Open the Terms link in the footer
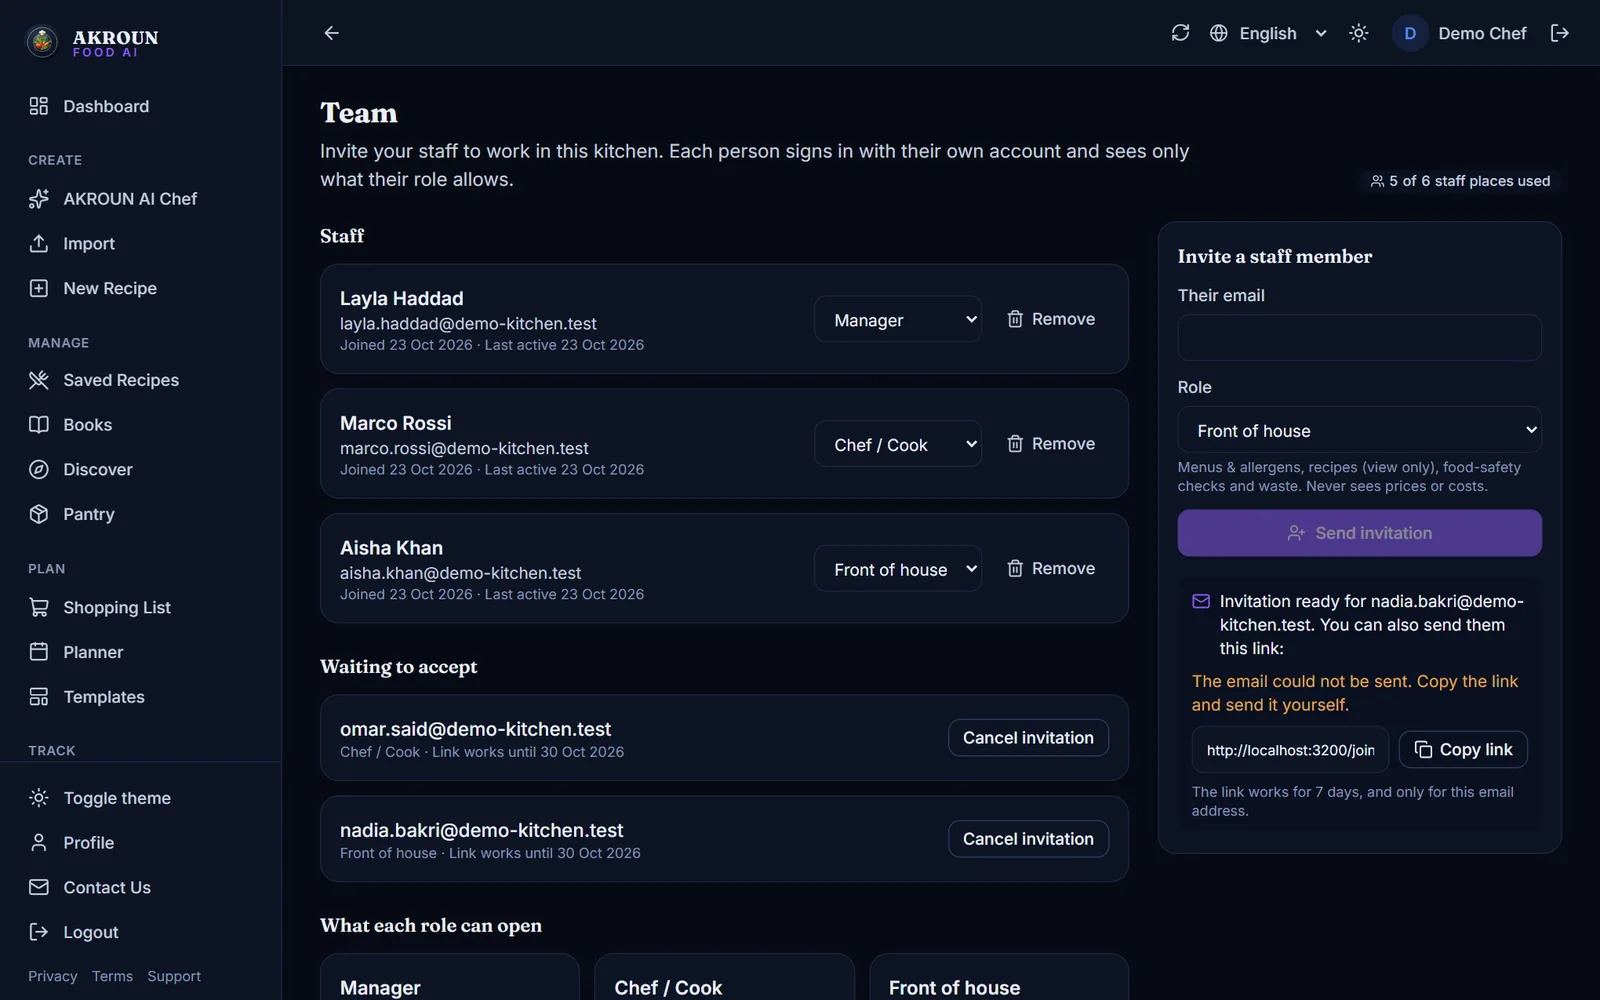Viewport: 1600px width, 1000px height. point(112,976)
